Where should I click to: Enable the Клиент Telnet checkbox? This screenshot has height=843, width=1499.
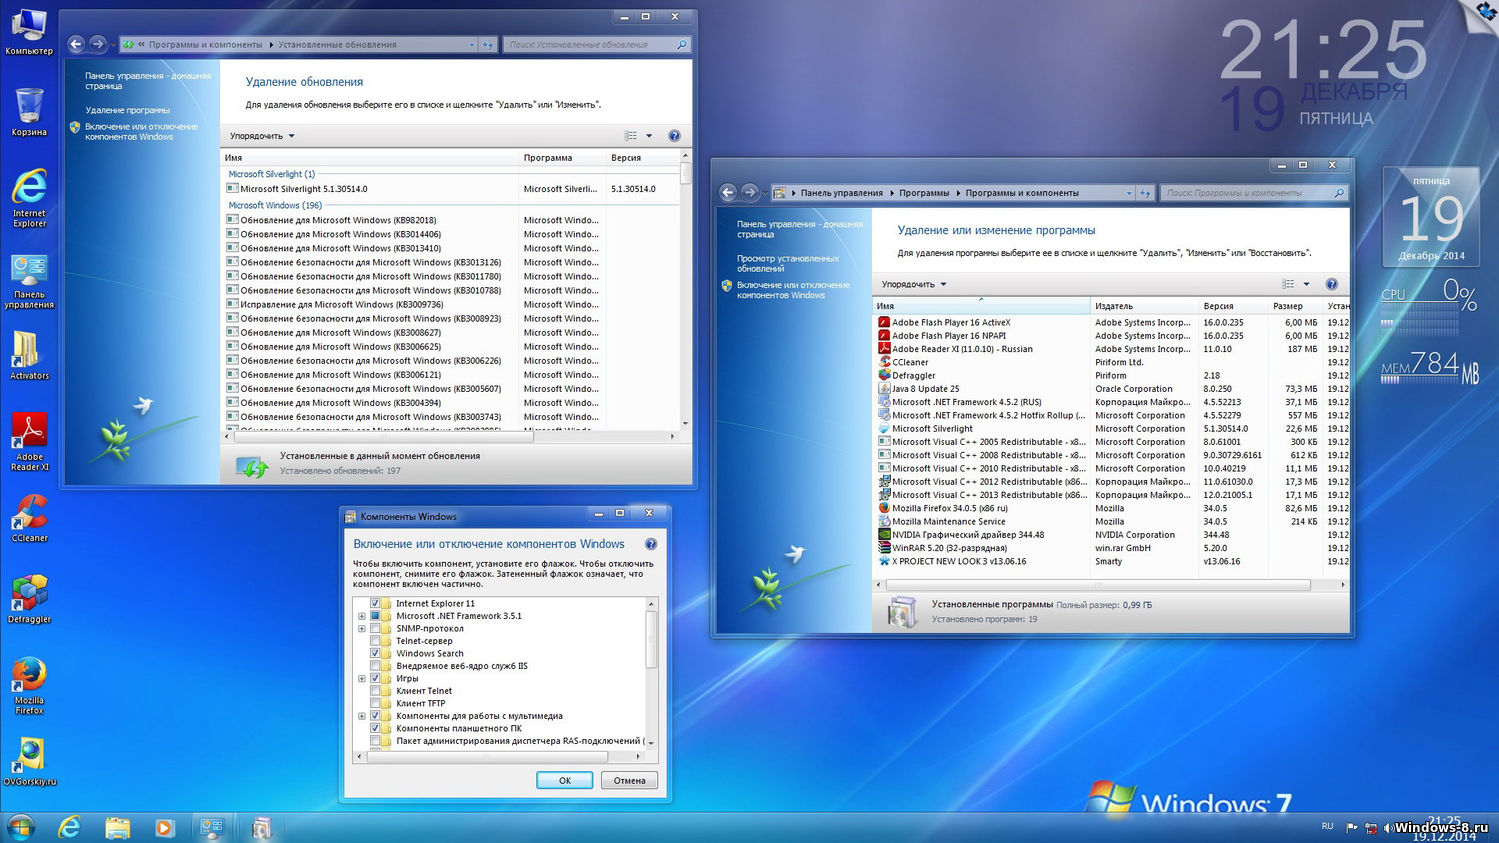pos(376,691)
